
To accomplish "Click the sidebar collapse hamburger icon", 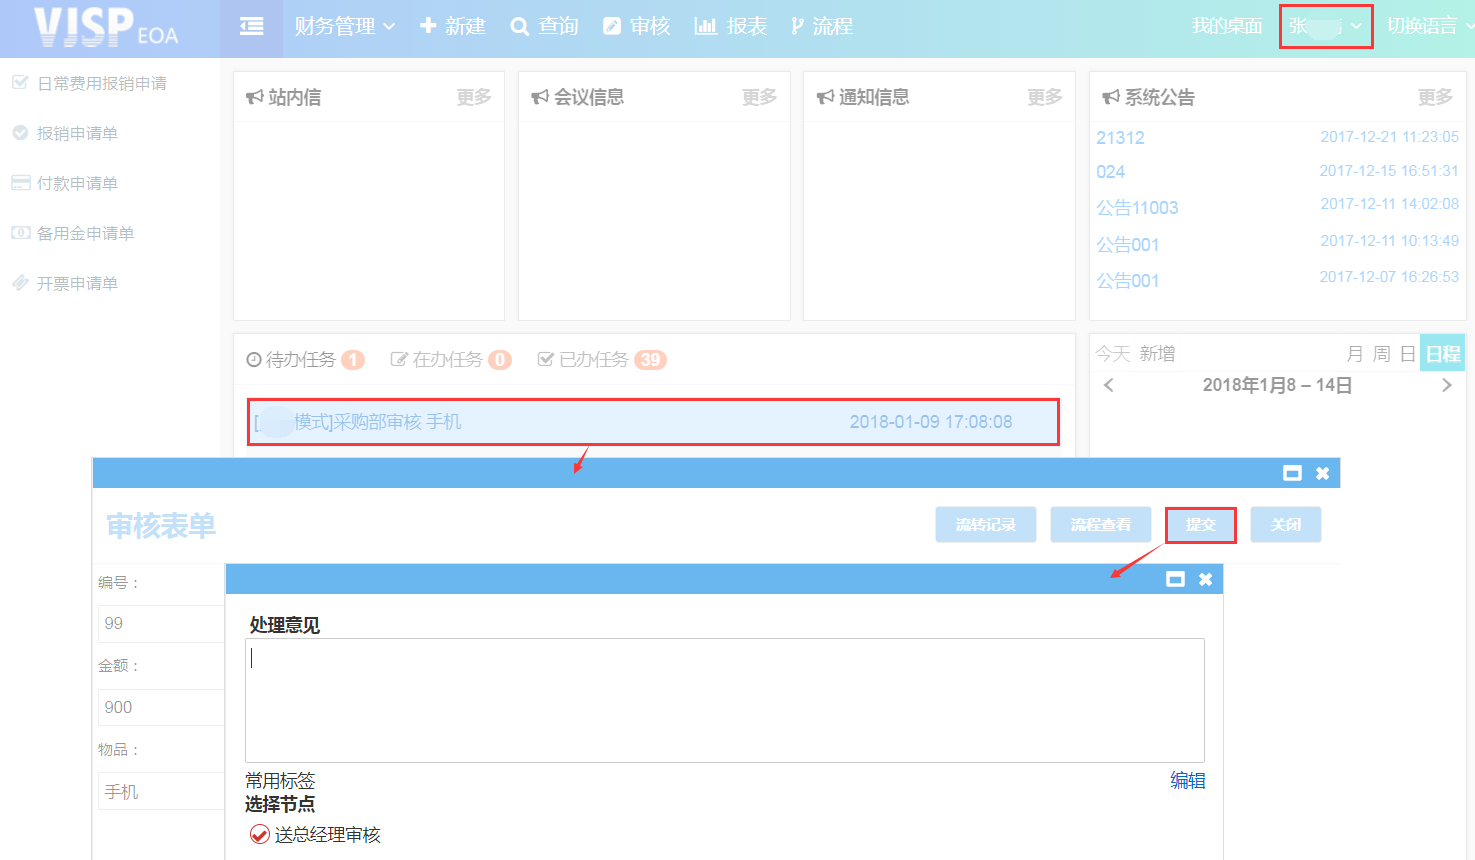I will point(252,27).
